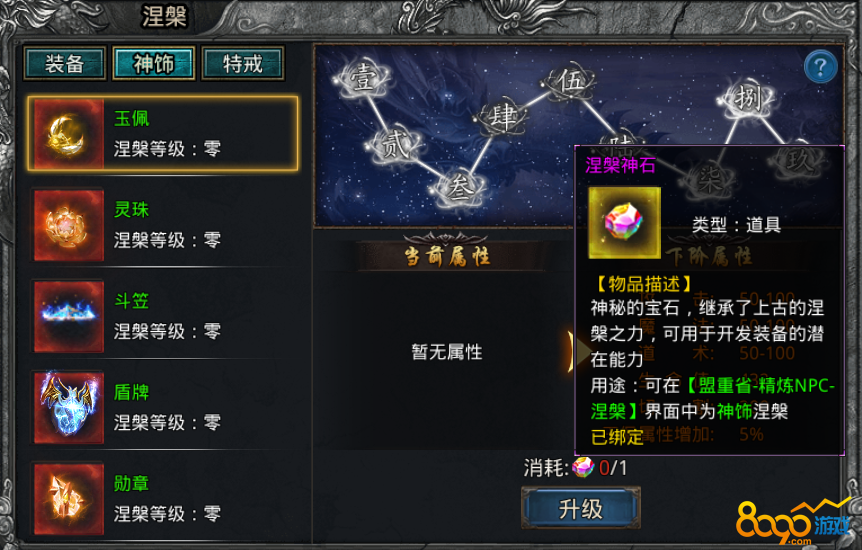
Task: Open the 特戒 tab
Action: [x=243, y=64]
